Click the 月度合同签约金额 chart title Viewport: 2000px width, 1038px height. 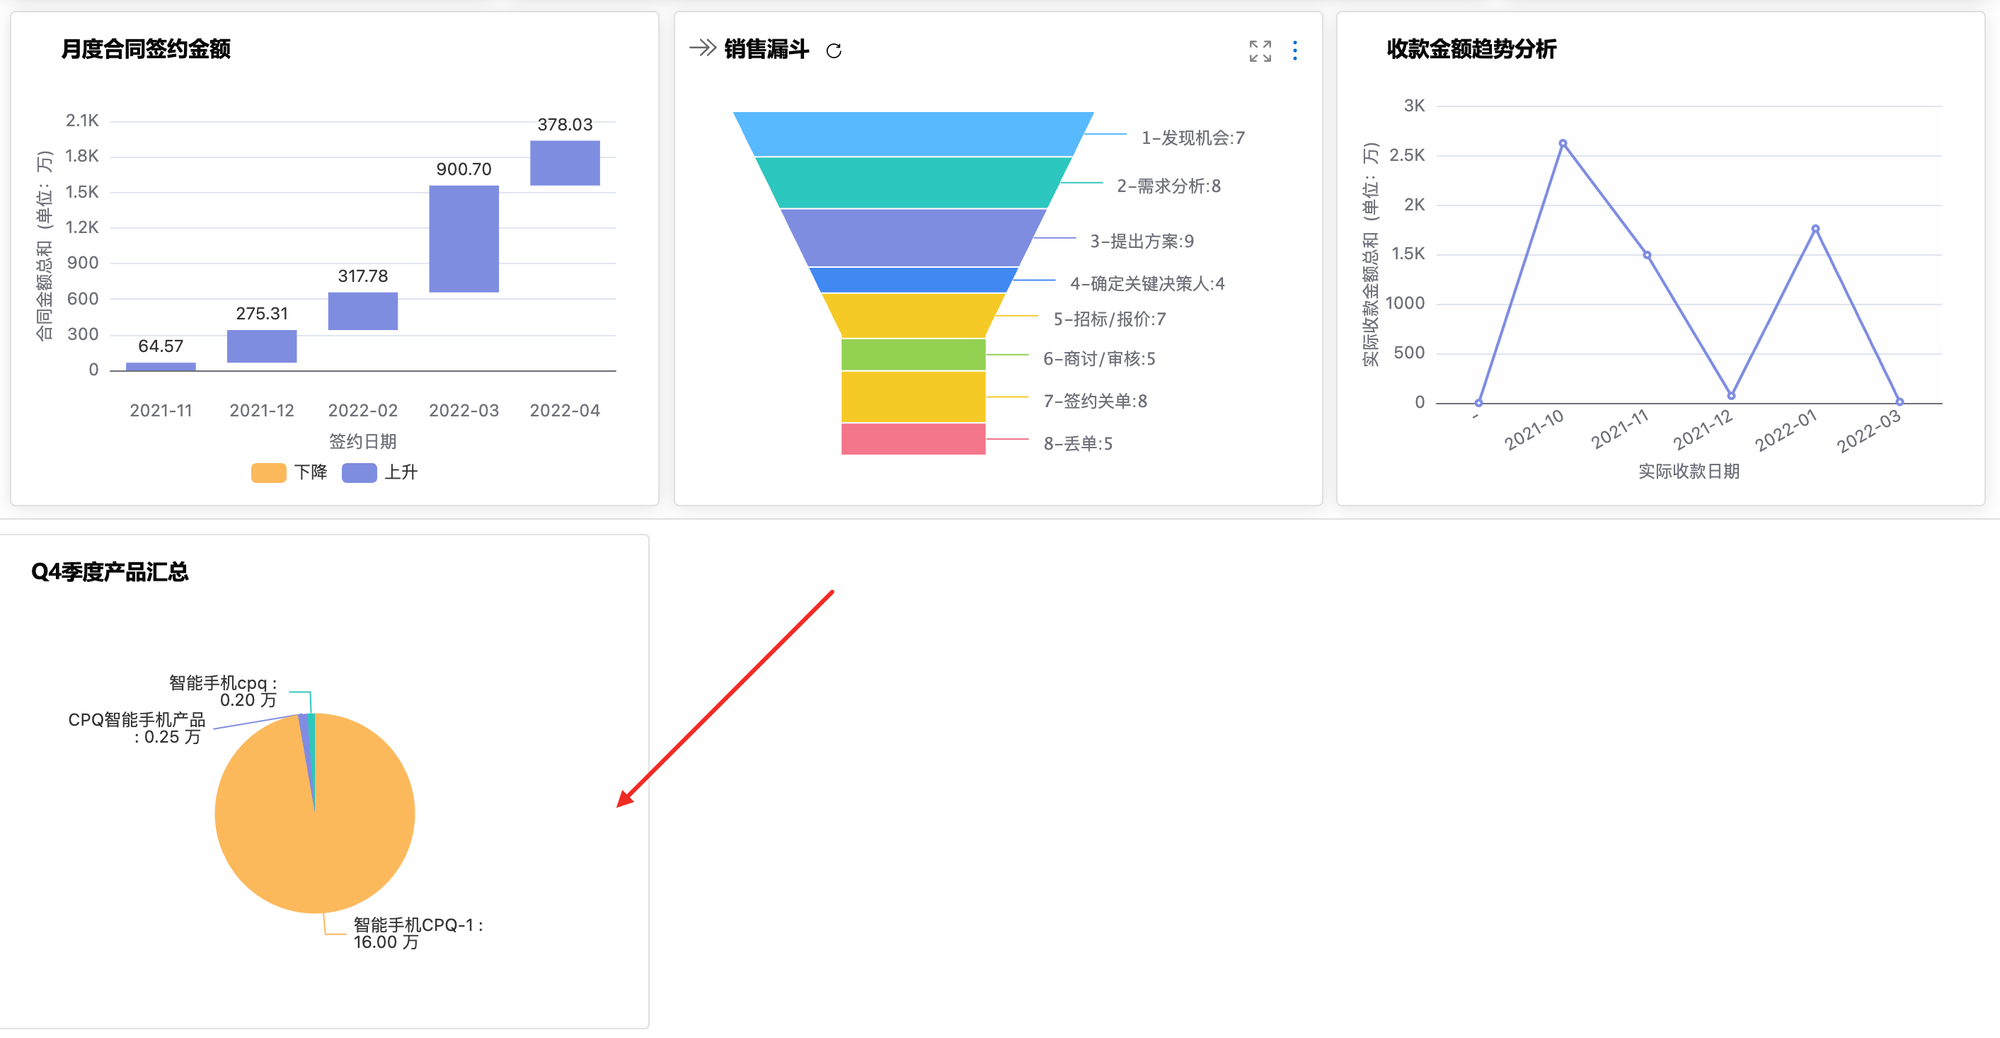click(146, 49)
